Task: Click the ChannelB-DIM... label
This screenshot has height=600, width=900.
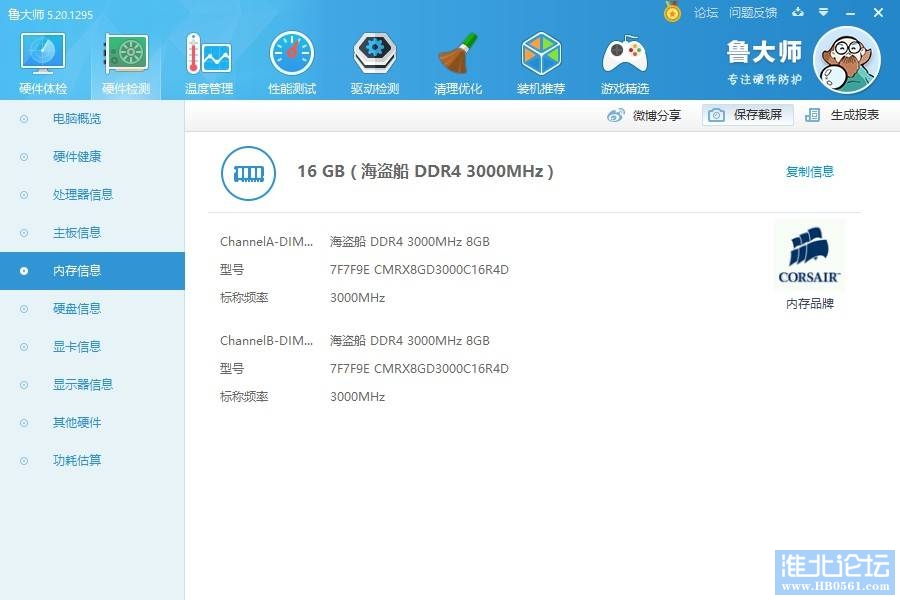Action: (266, 340)
